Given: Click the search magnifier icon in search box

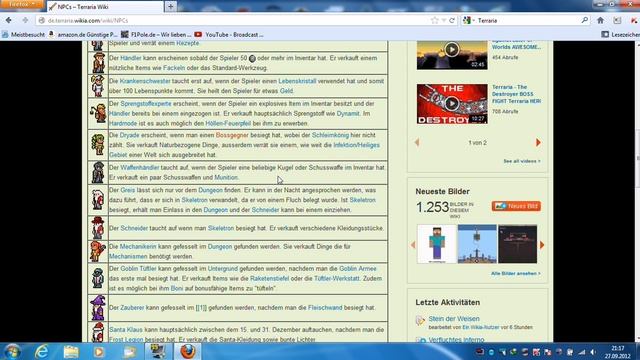Looking at the screenshot, I should click(x=584, y=20).
